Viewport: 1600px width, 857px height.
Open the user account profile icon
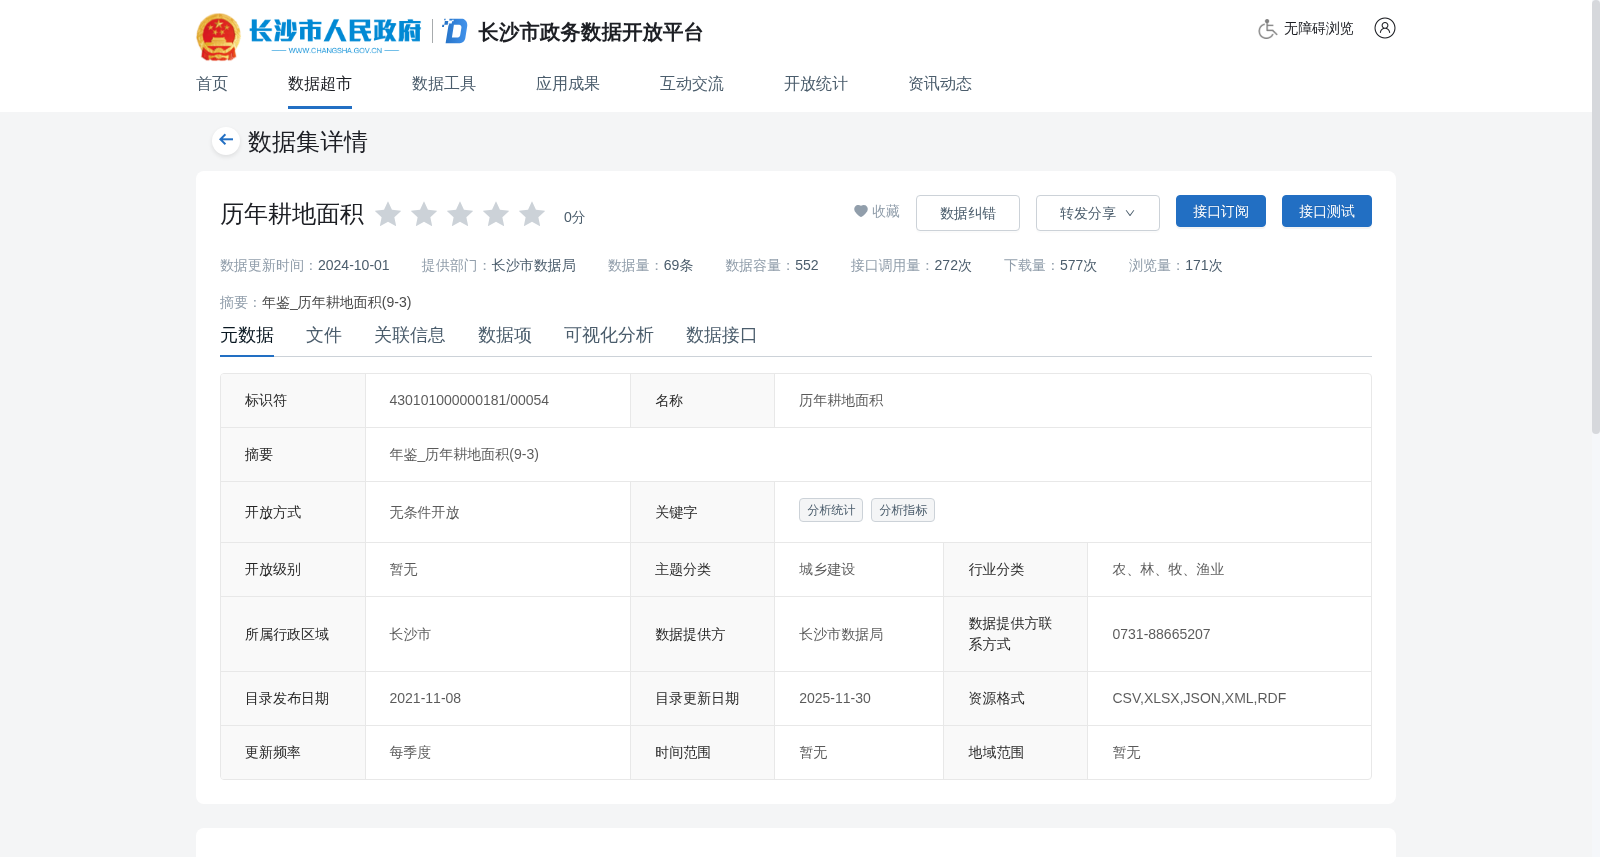1385,28
